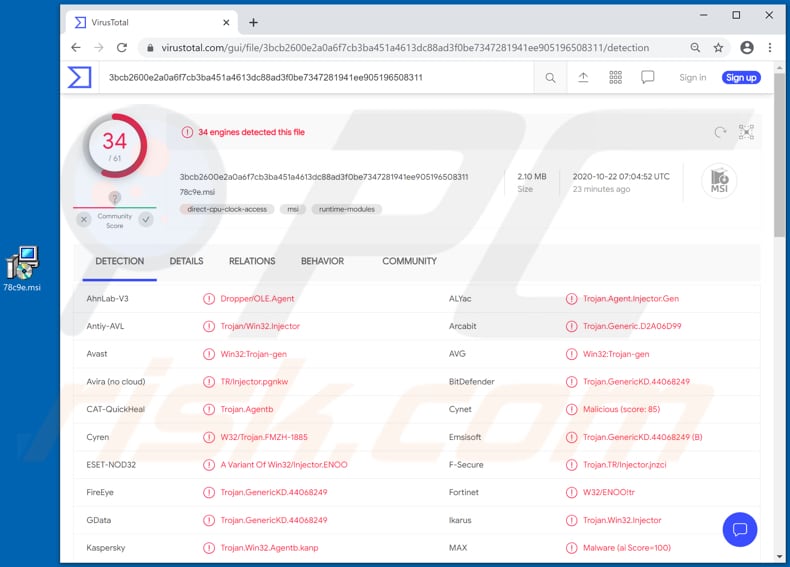
Task: Click the reanalyze refresh icon
Action: (720, 132)
